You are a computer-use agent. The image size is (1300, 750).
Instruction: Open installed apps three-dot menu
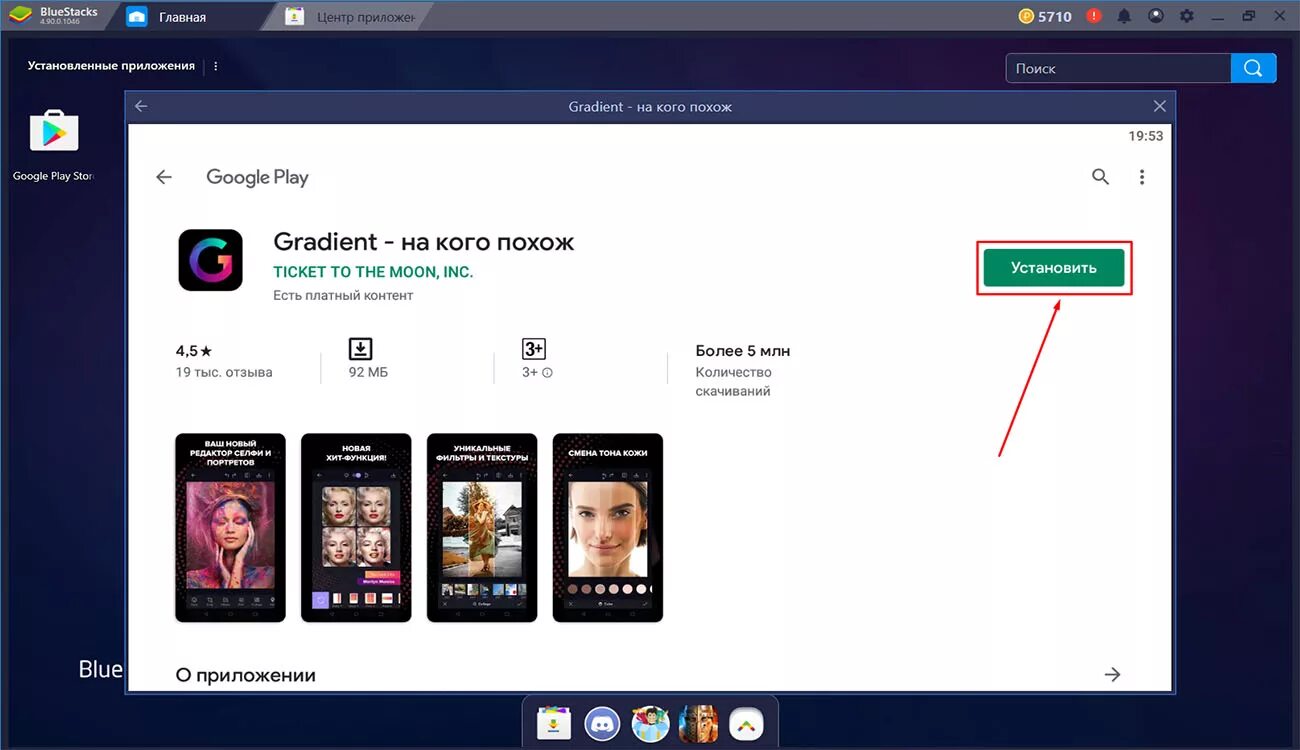pos(216,66)
